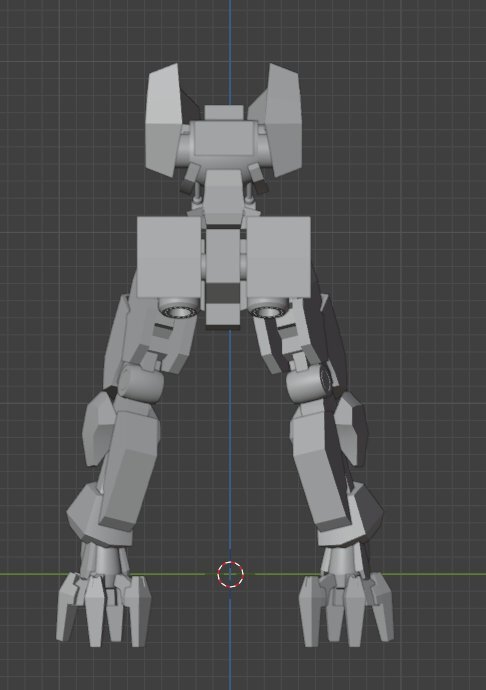Click the right-hand thruster nozzle ring
486x690 pixels.
[x=268, y=310]
